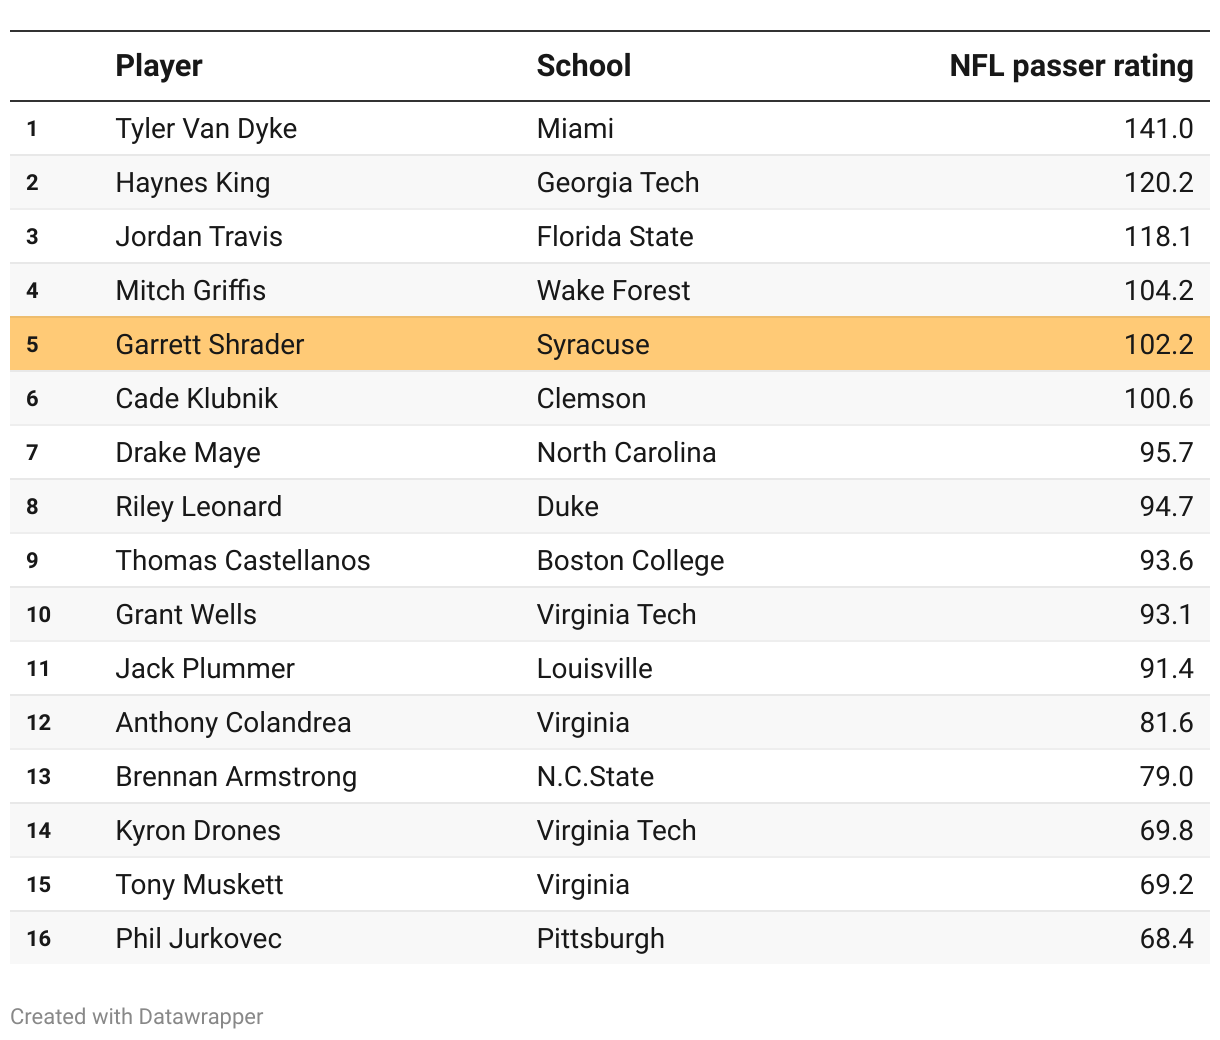Select Cade Klubnik's 100.6 rating
Image resolution: width=1220 pixels, height=1040 pixels.
pos(1158,399)
